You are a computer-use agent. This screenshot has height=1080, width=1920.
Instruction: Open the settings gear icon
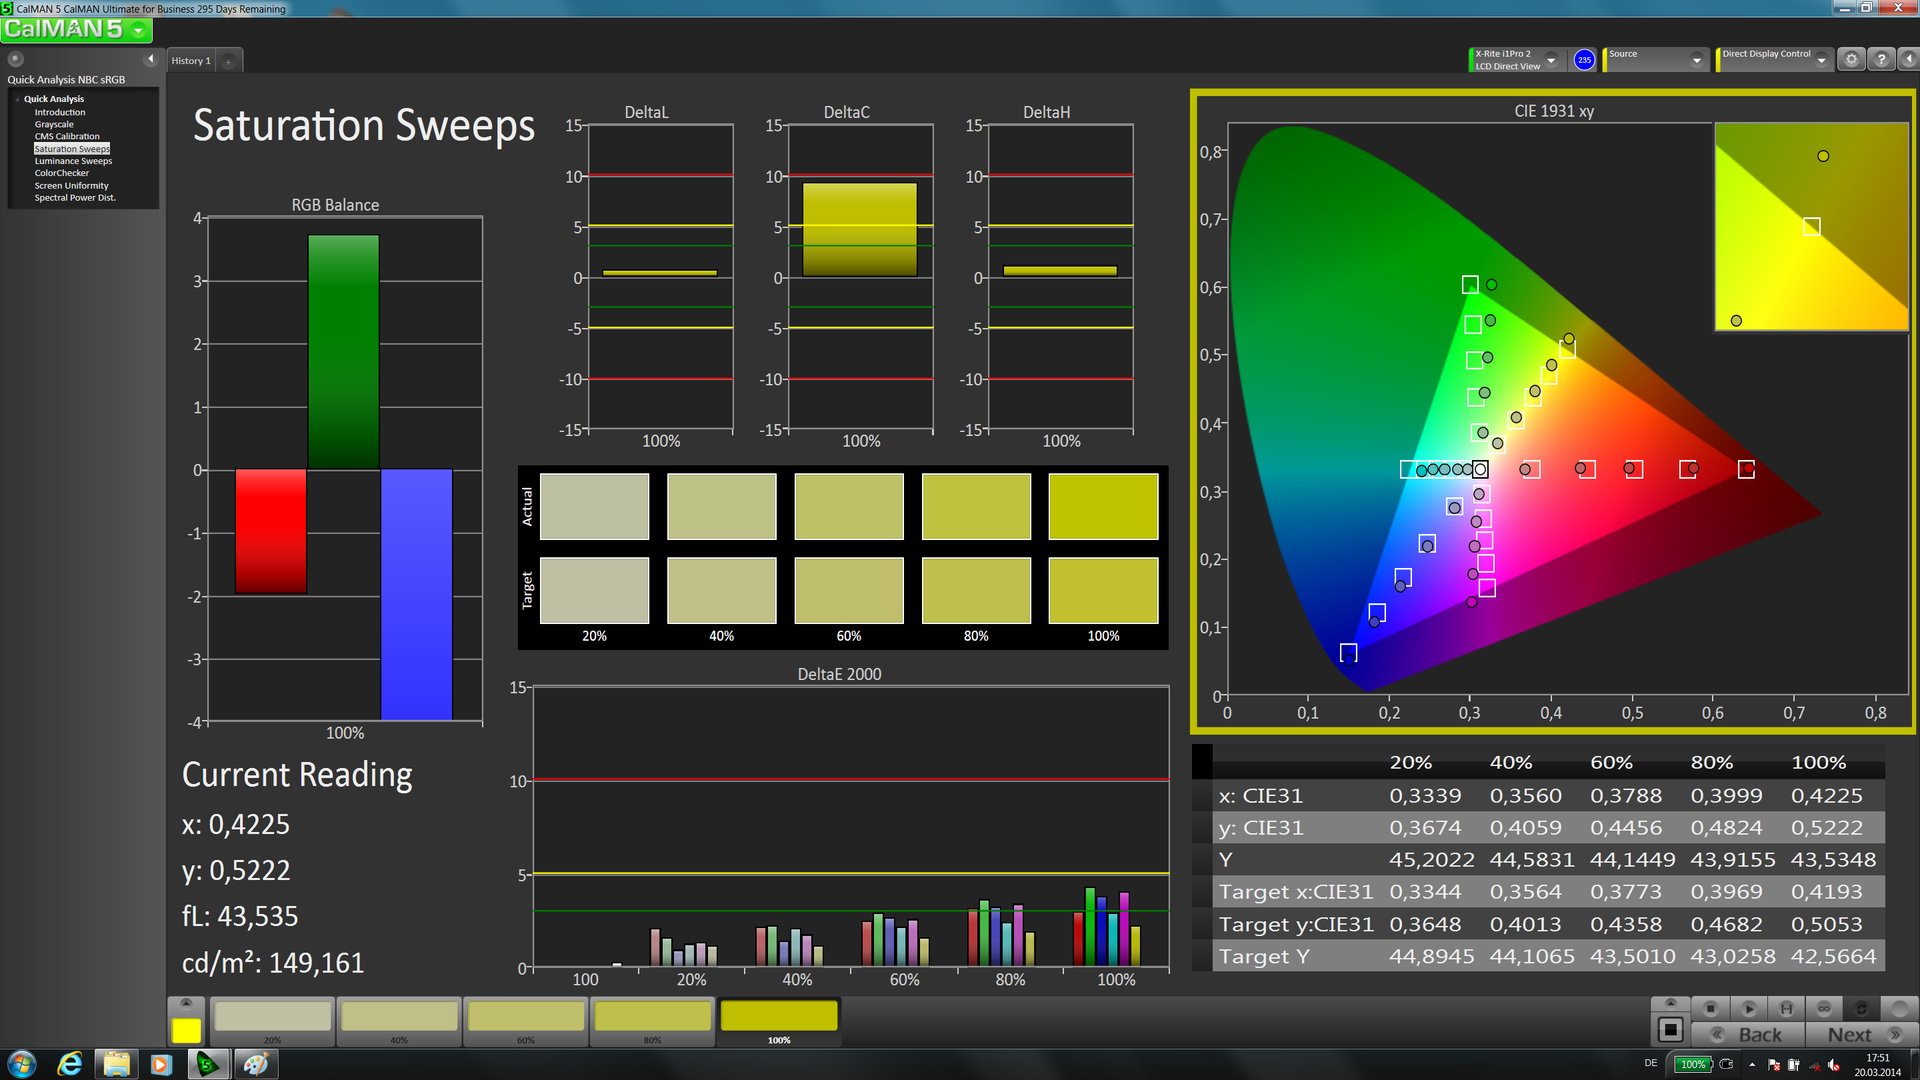(1851, 60)
